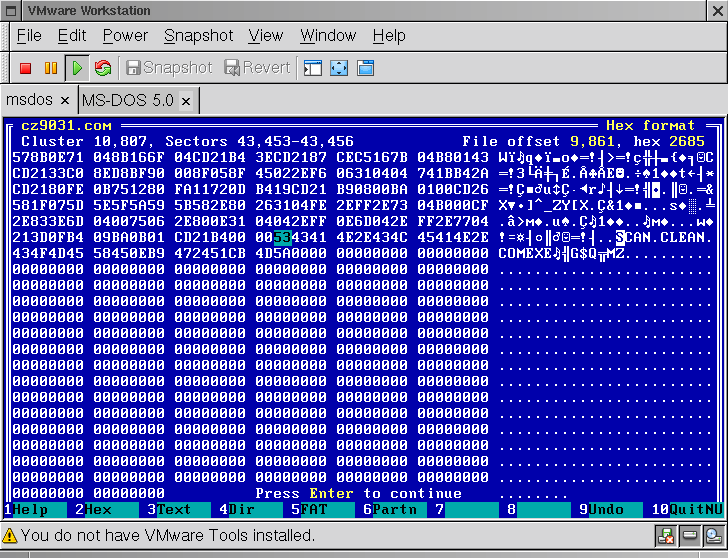Click the 10 Quit function key label
Screen dimensions: 728x558
[687, 510]
